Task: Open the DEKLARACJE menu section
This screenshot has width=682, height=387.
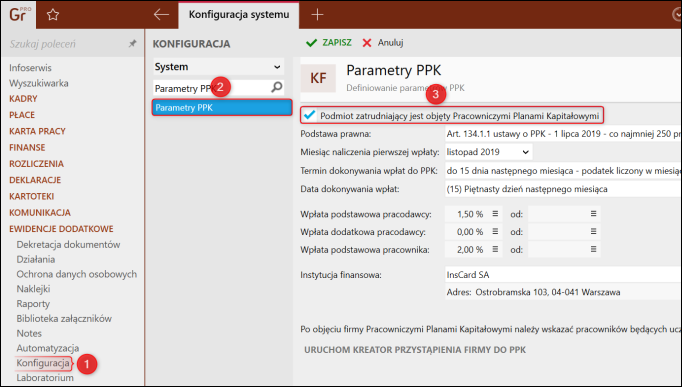Action: 35,180
